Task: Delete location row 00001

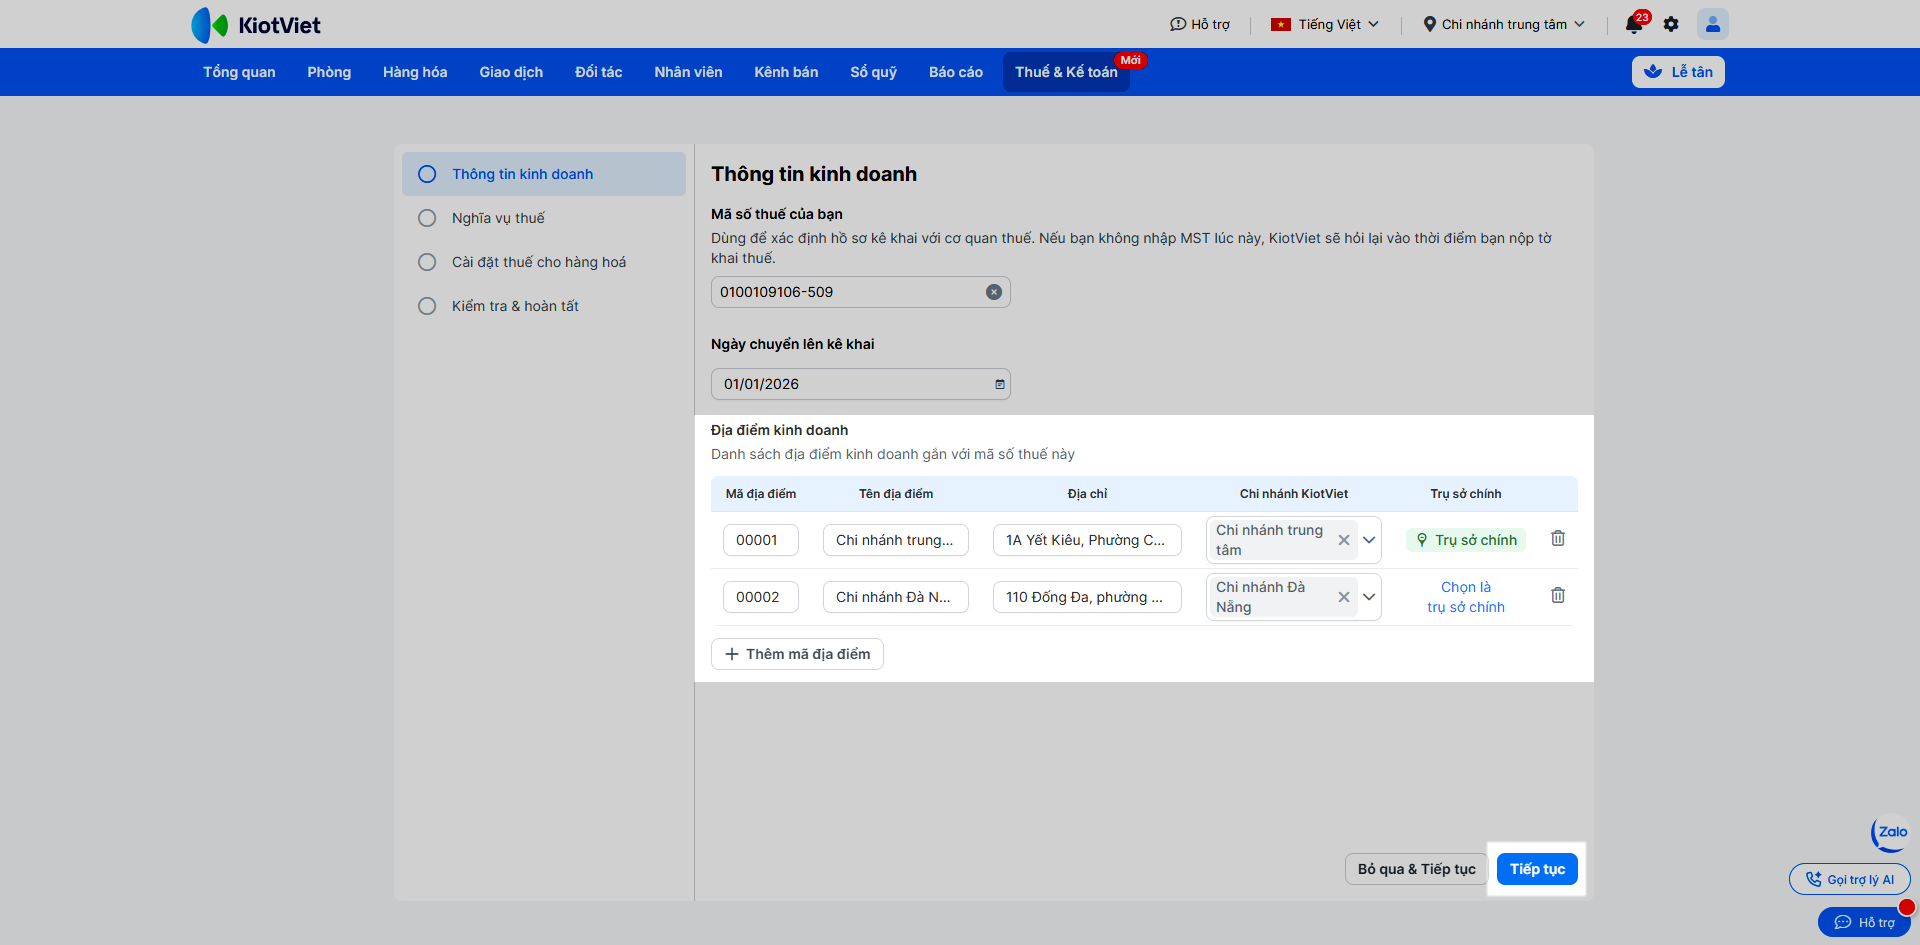Action: [1558, 538]
